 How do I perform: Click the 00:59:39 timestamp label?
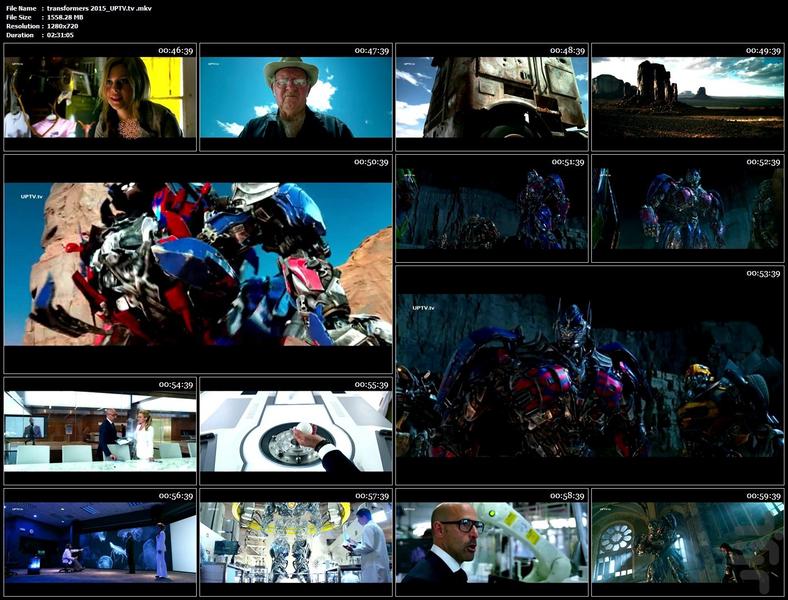point(763,495)
